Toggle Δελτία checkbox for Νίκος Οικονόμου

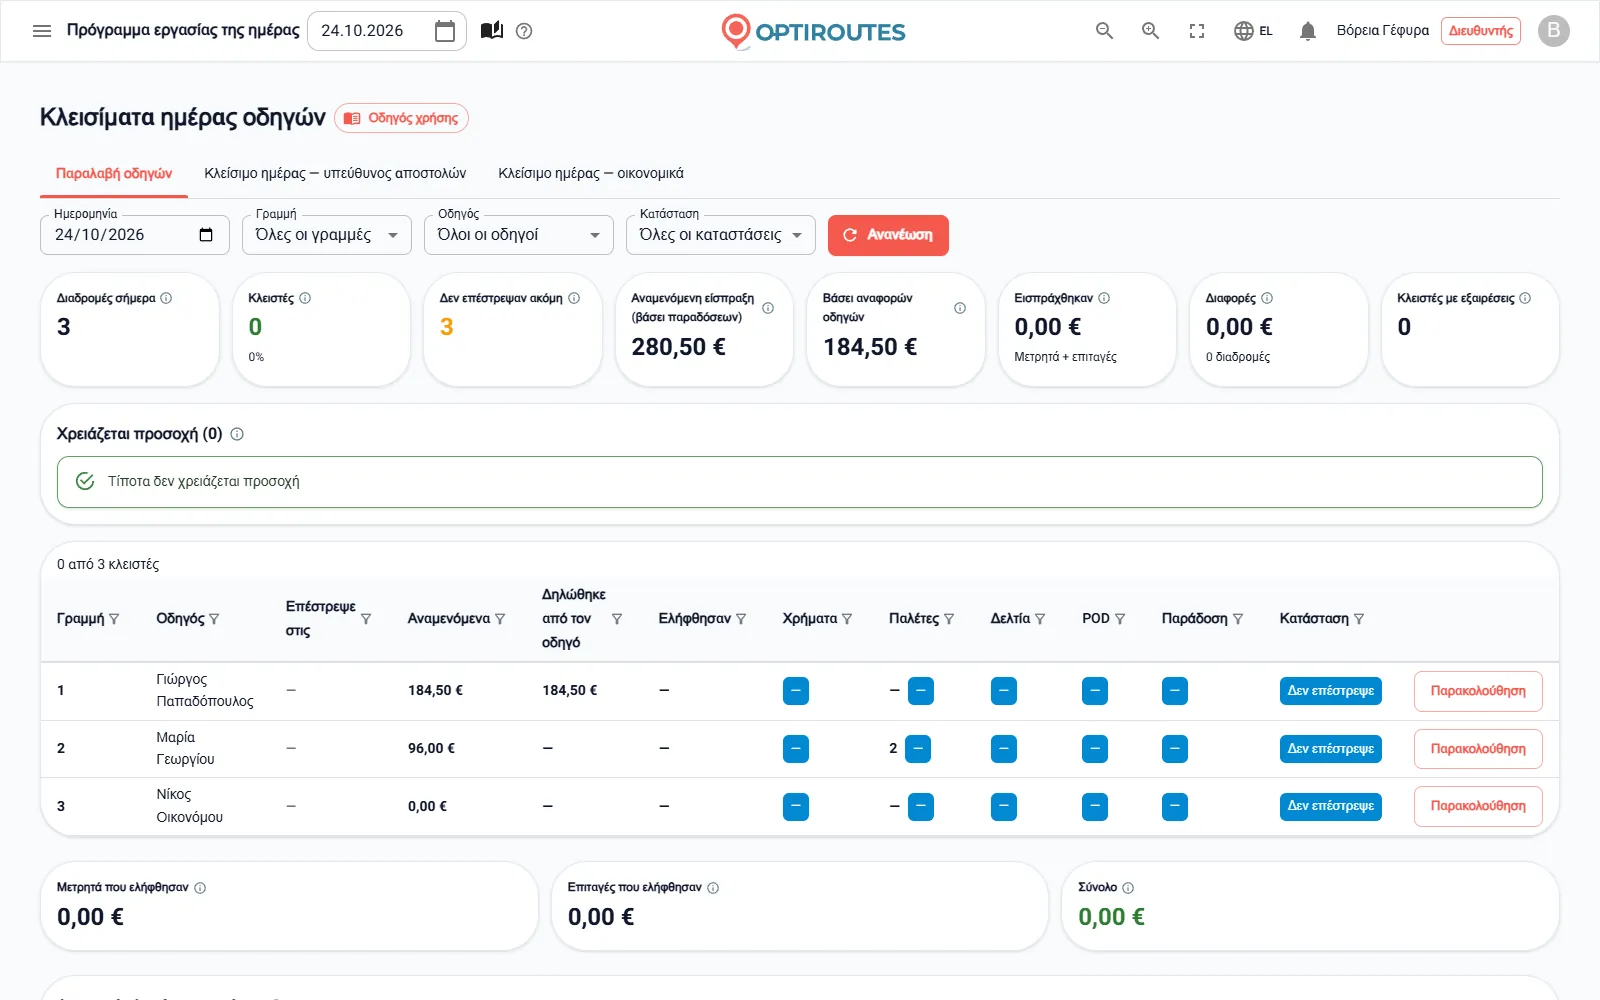1004,807
